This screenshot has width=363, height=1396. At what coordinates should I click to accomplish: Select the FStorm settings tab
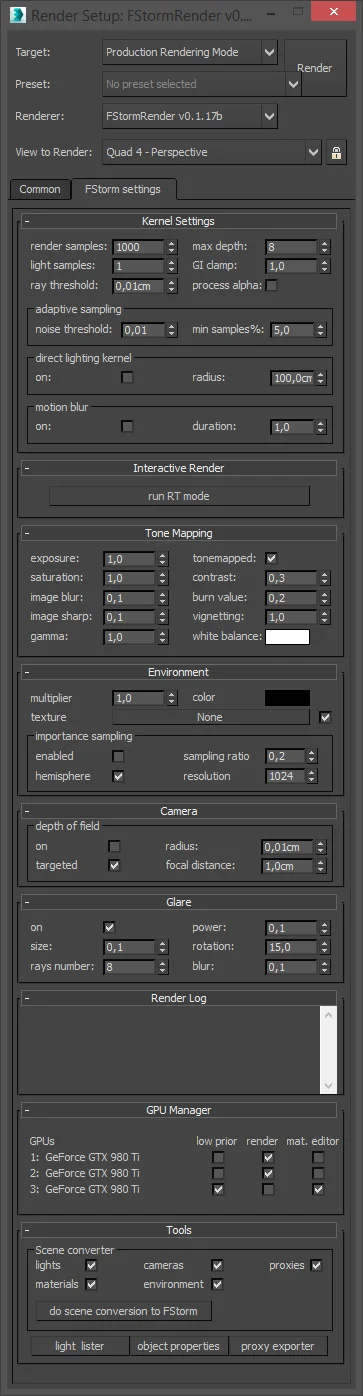pyautogui.click(x=123, y=188)
